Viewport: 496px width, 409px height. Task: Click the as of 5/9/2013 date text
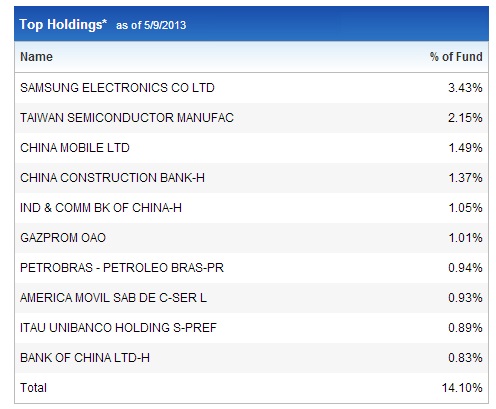point(151,25)
